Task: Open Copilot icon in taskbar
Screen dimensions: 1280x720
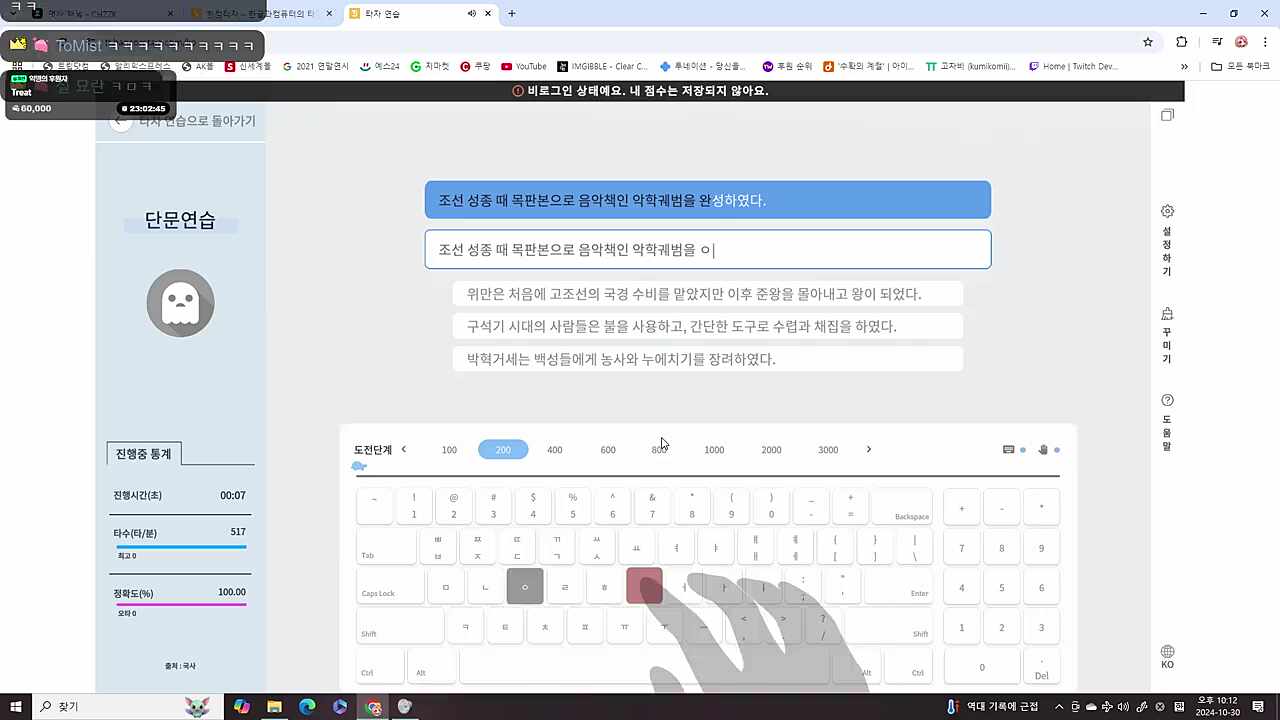Action: click(x=241, y=707)
